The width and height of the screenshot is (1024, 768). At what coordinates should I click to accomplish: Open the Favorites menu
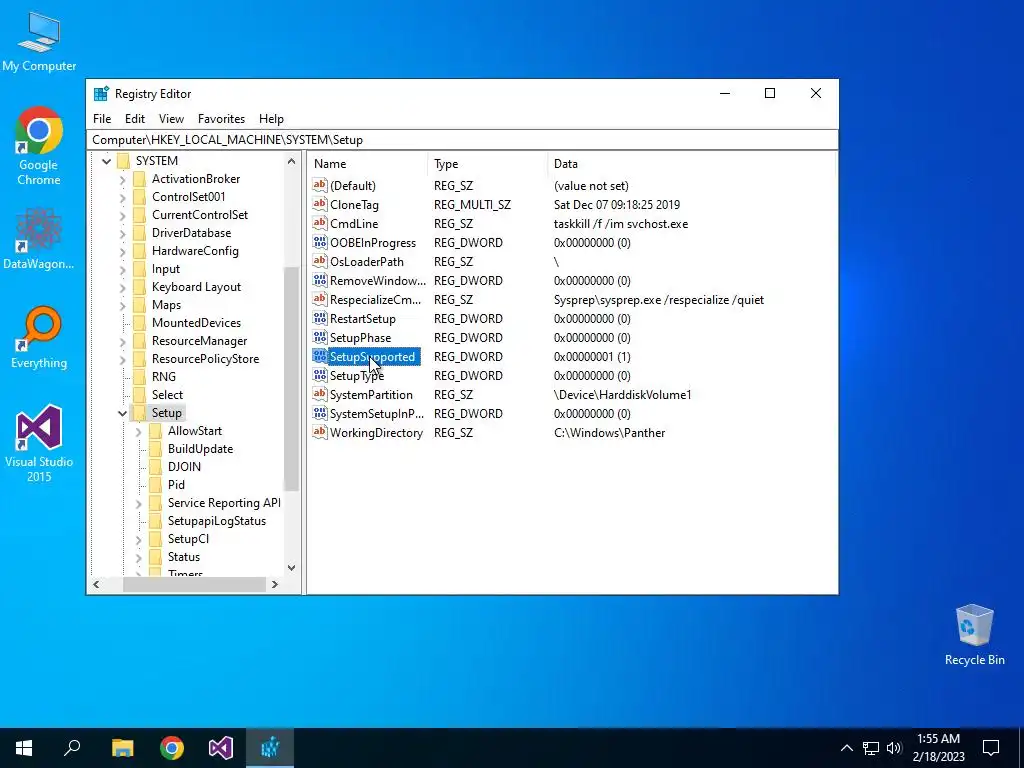point(221,119)
